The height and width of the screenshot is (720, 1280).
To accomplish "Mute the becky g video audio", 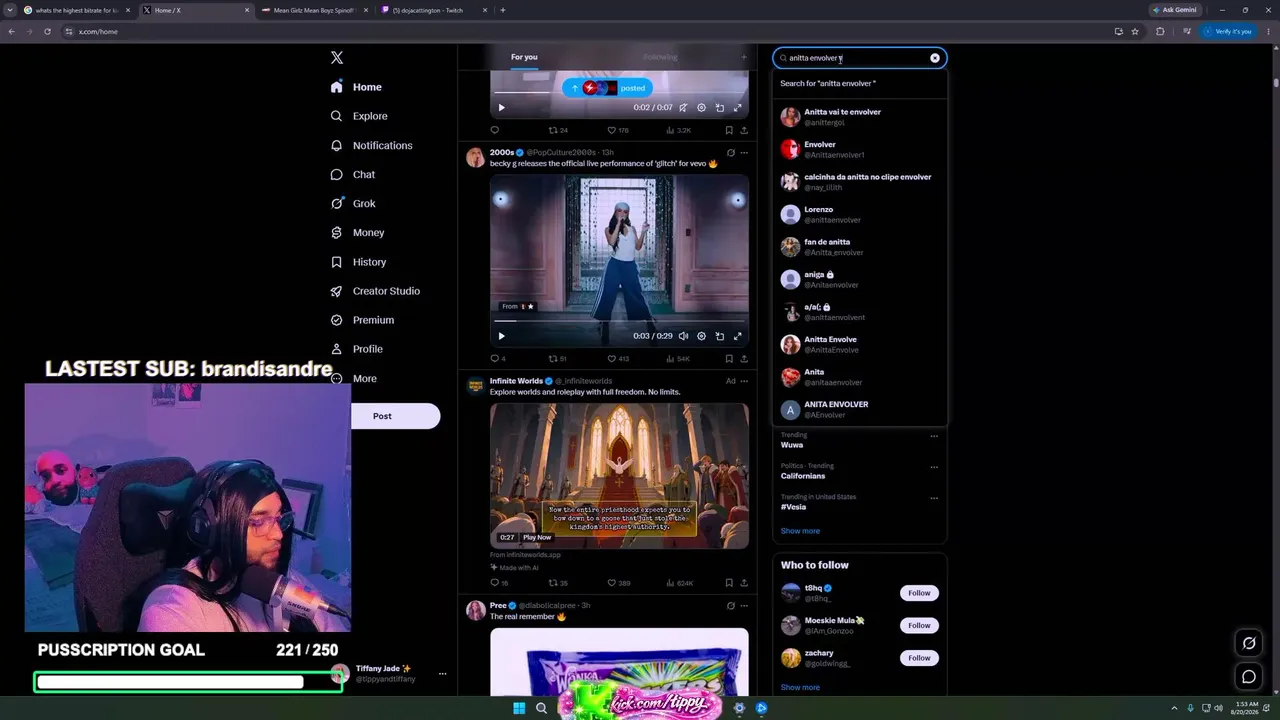I will pyautogui.click(x=683, y=336).
